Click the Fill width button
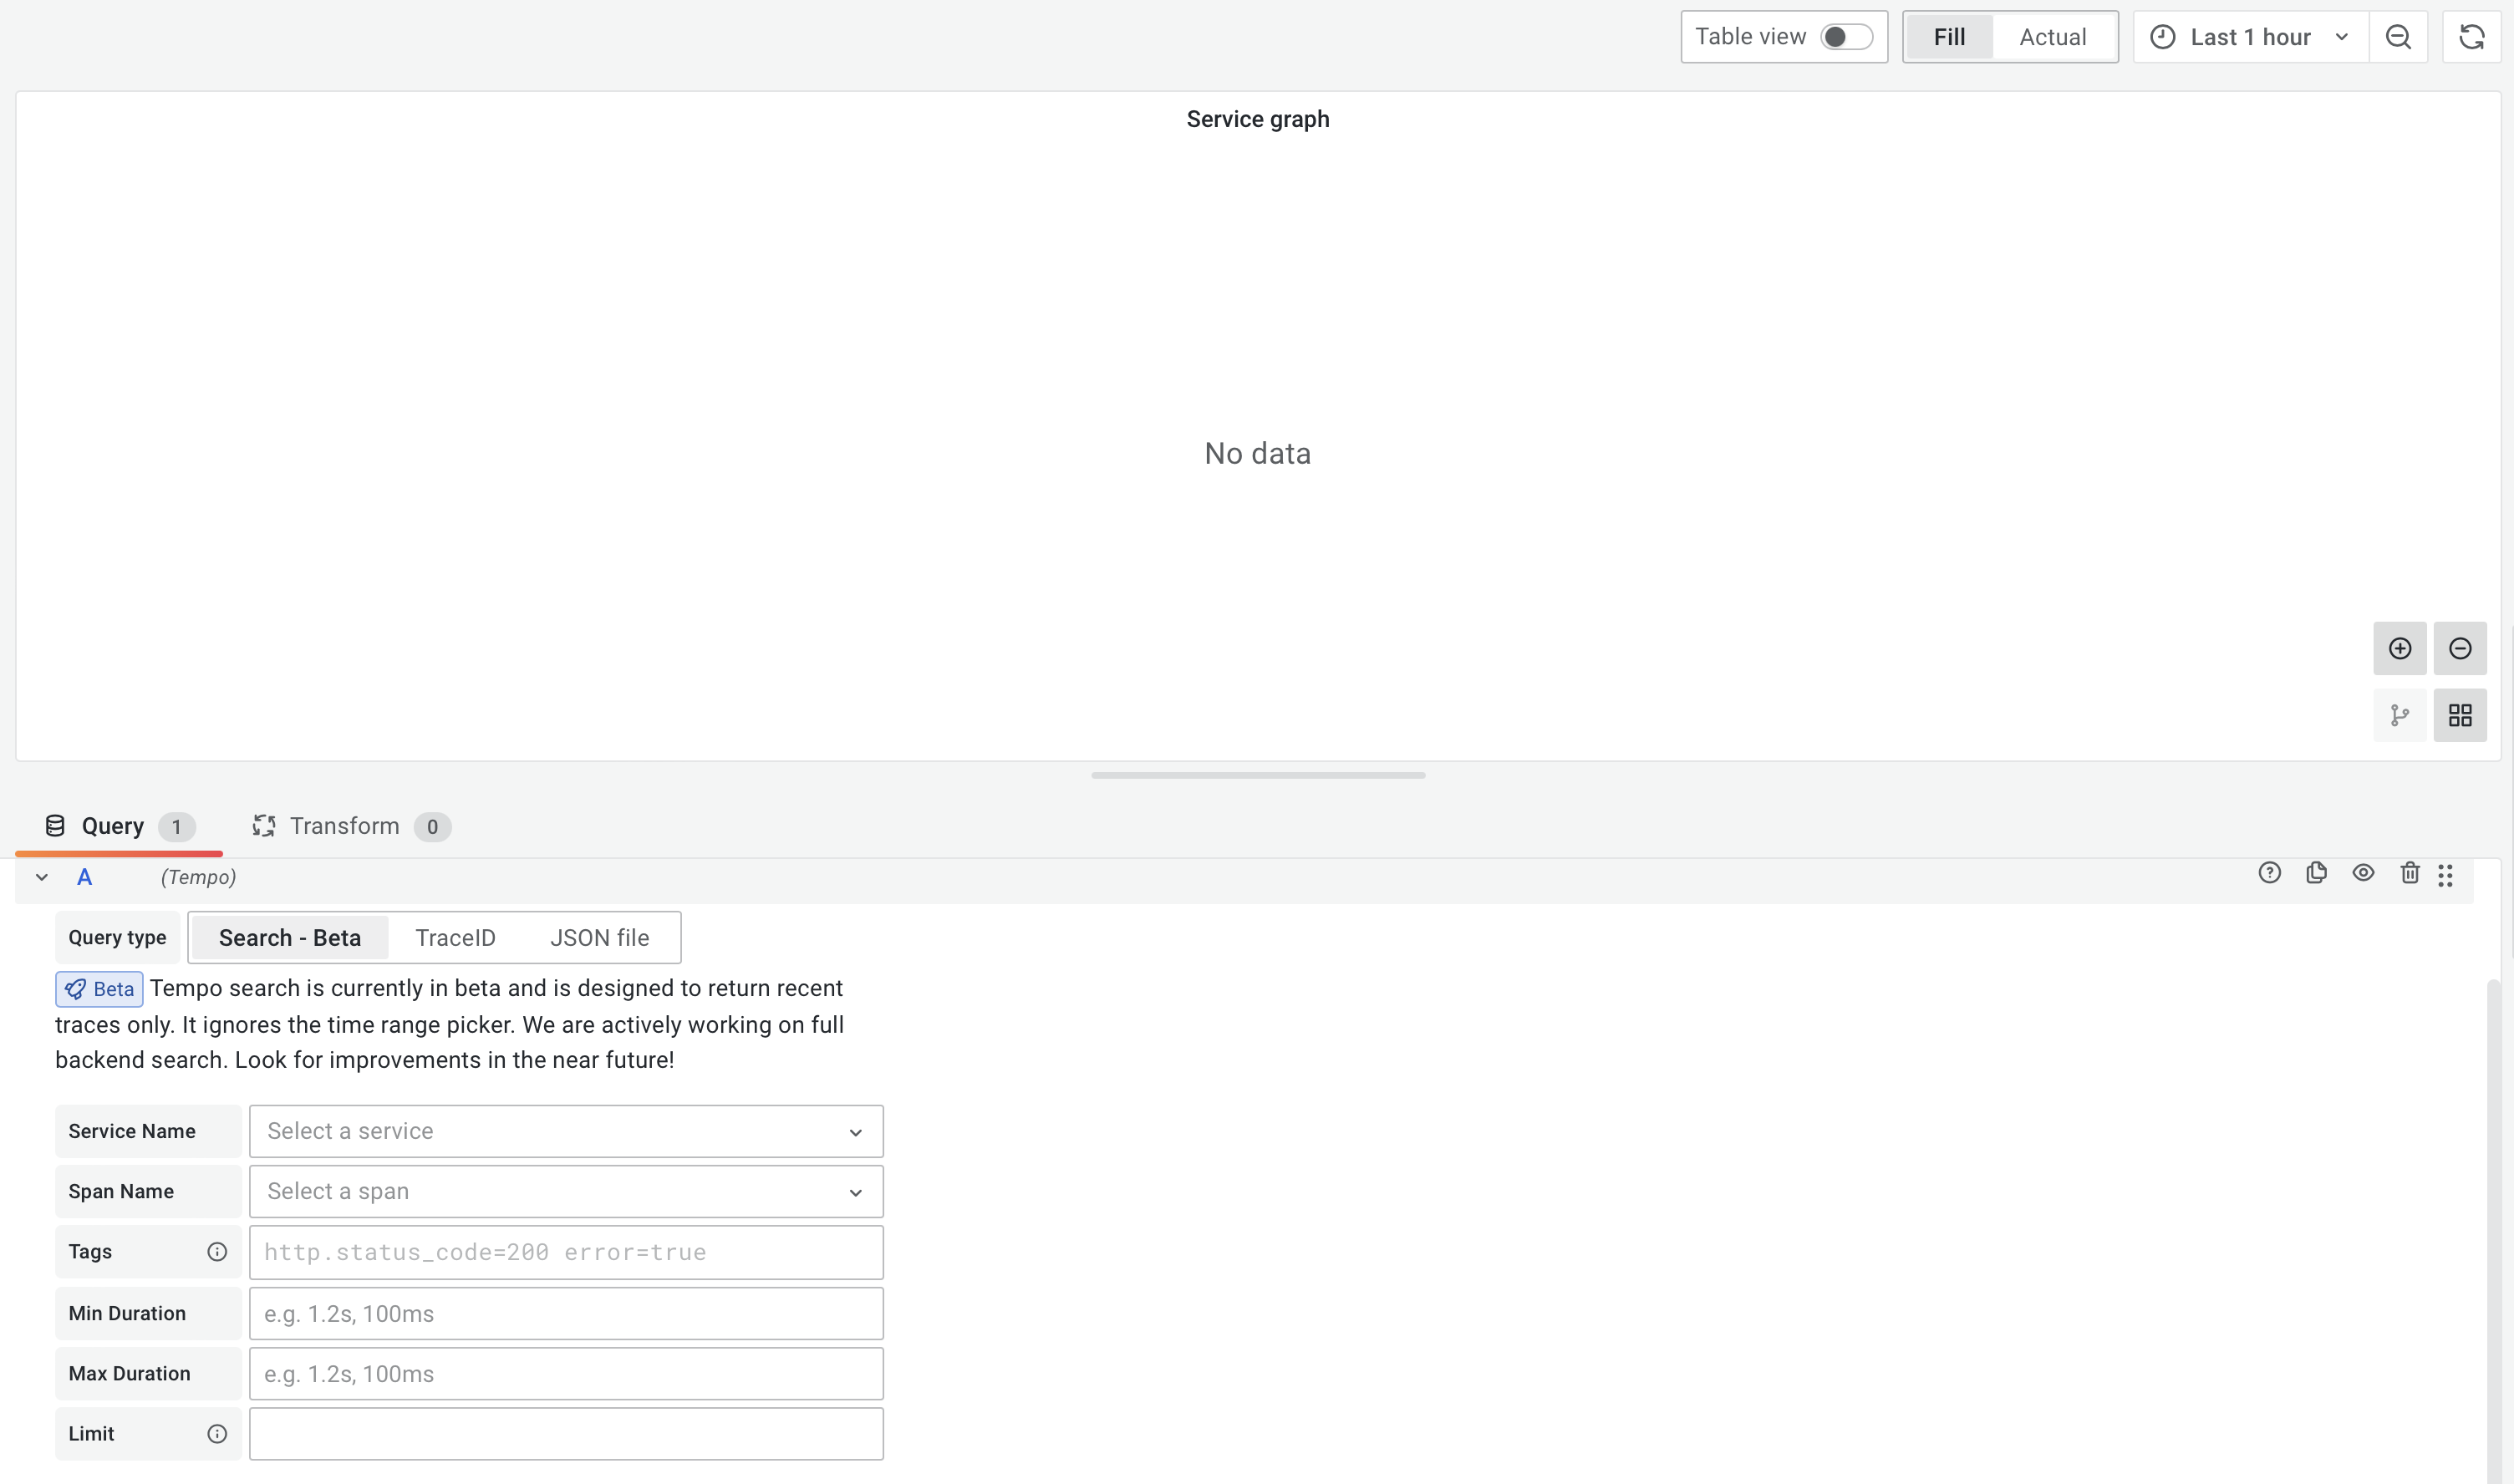The width and height of the screenshot is (2514, 1484). pyautogui.click(x=1948, y=36)
